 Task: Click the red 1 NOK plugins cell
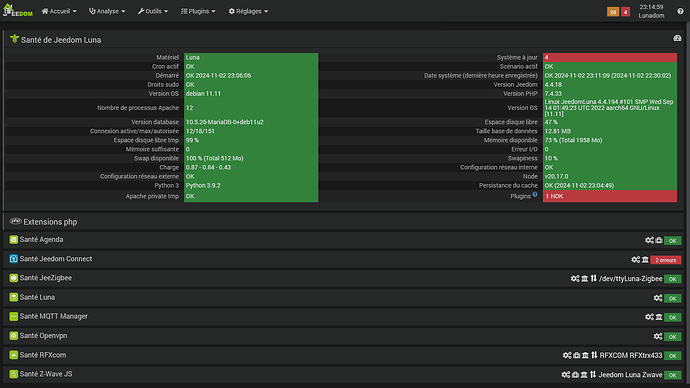click(x=610, y=196)
